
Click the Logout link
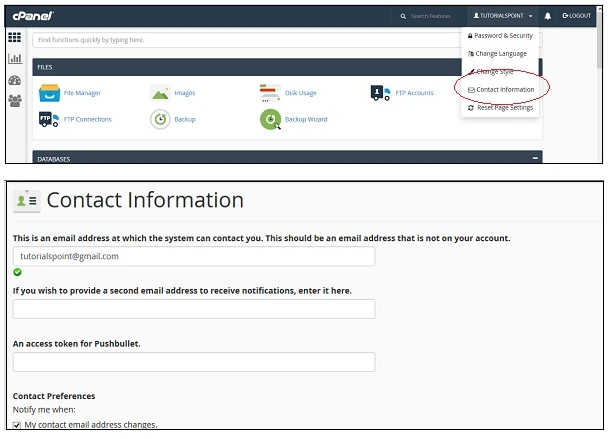pos(577,16)
